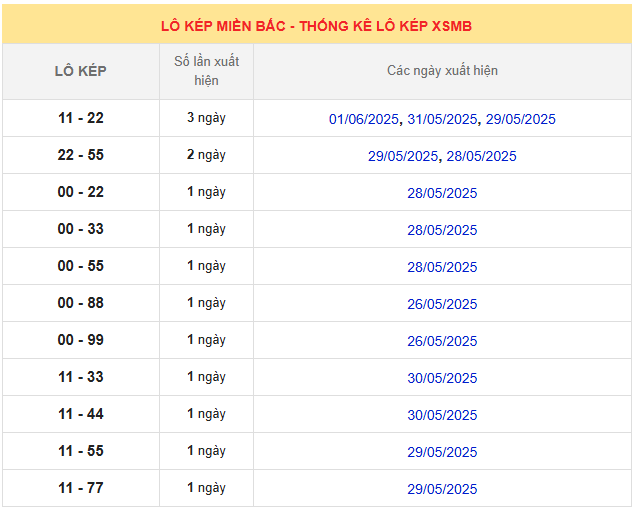The width and height of the screenshot is (644, 511).
Task: Open 28/05/2025 date in 00 - 55 row
Action: coord(442,267)
